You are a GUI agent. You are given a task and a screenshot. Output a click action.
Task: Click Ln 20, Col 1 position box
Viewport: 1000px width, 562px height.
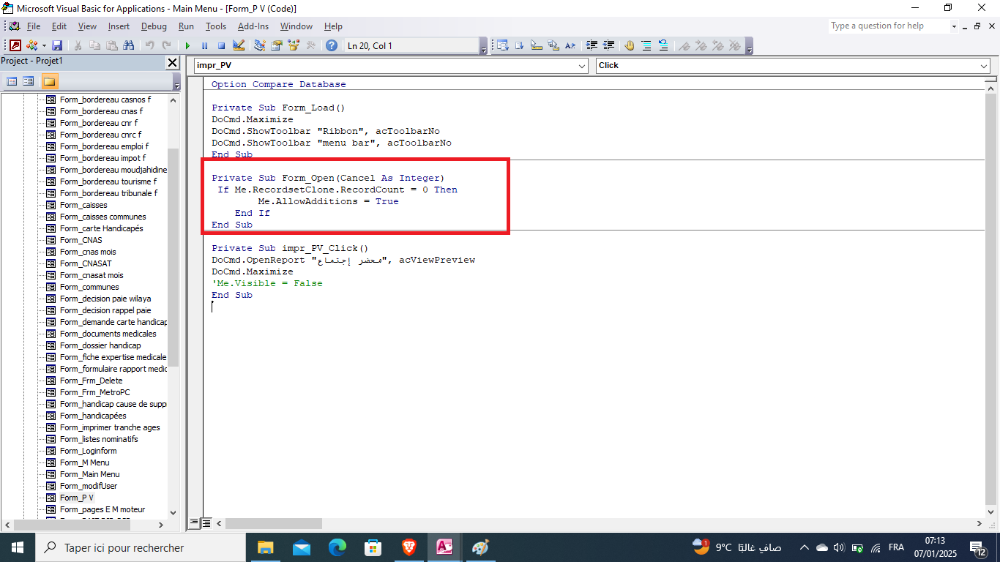pos(411,45)
